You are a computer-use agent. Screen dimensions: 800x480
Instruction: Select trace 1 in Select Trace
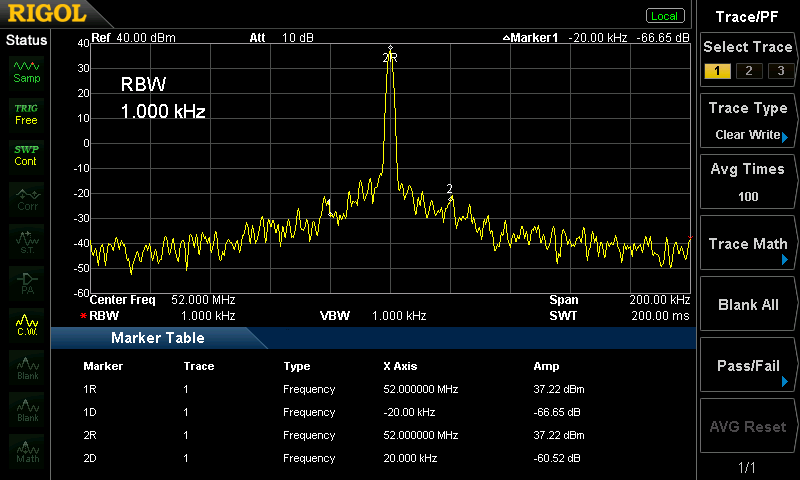coord(716,70)
